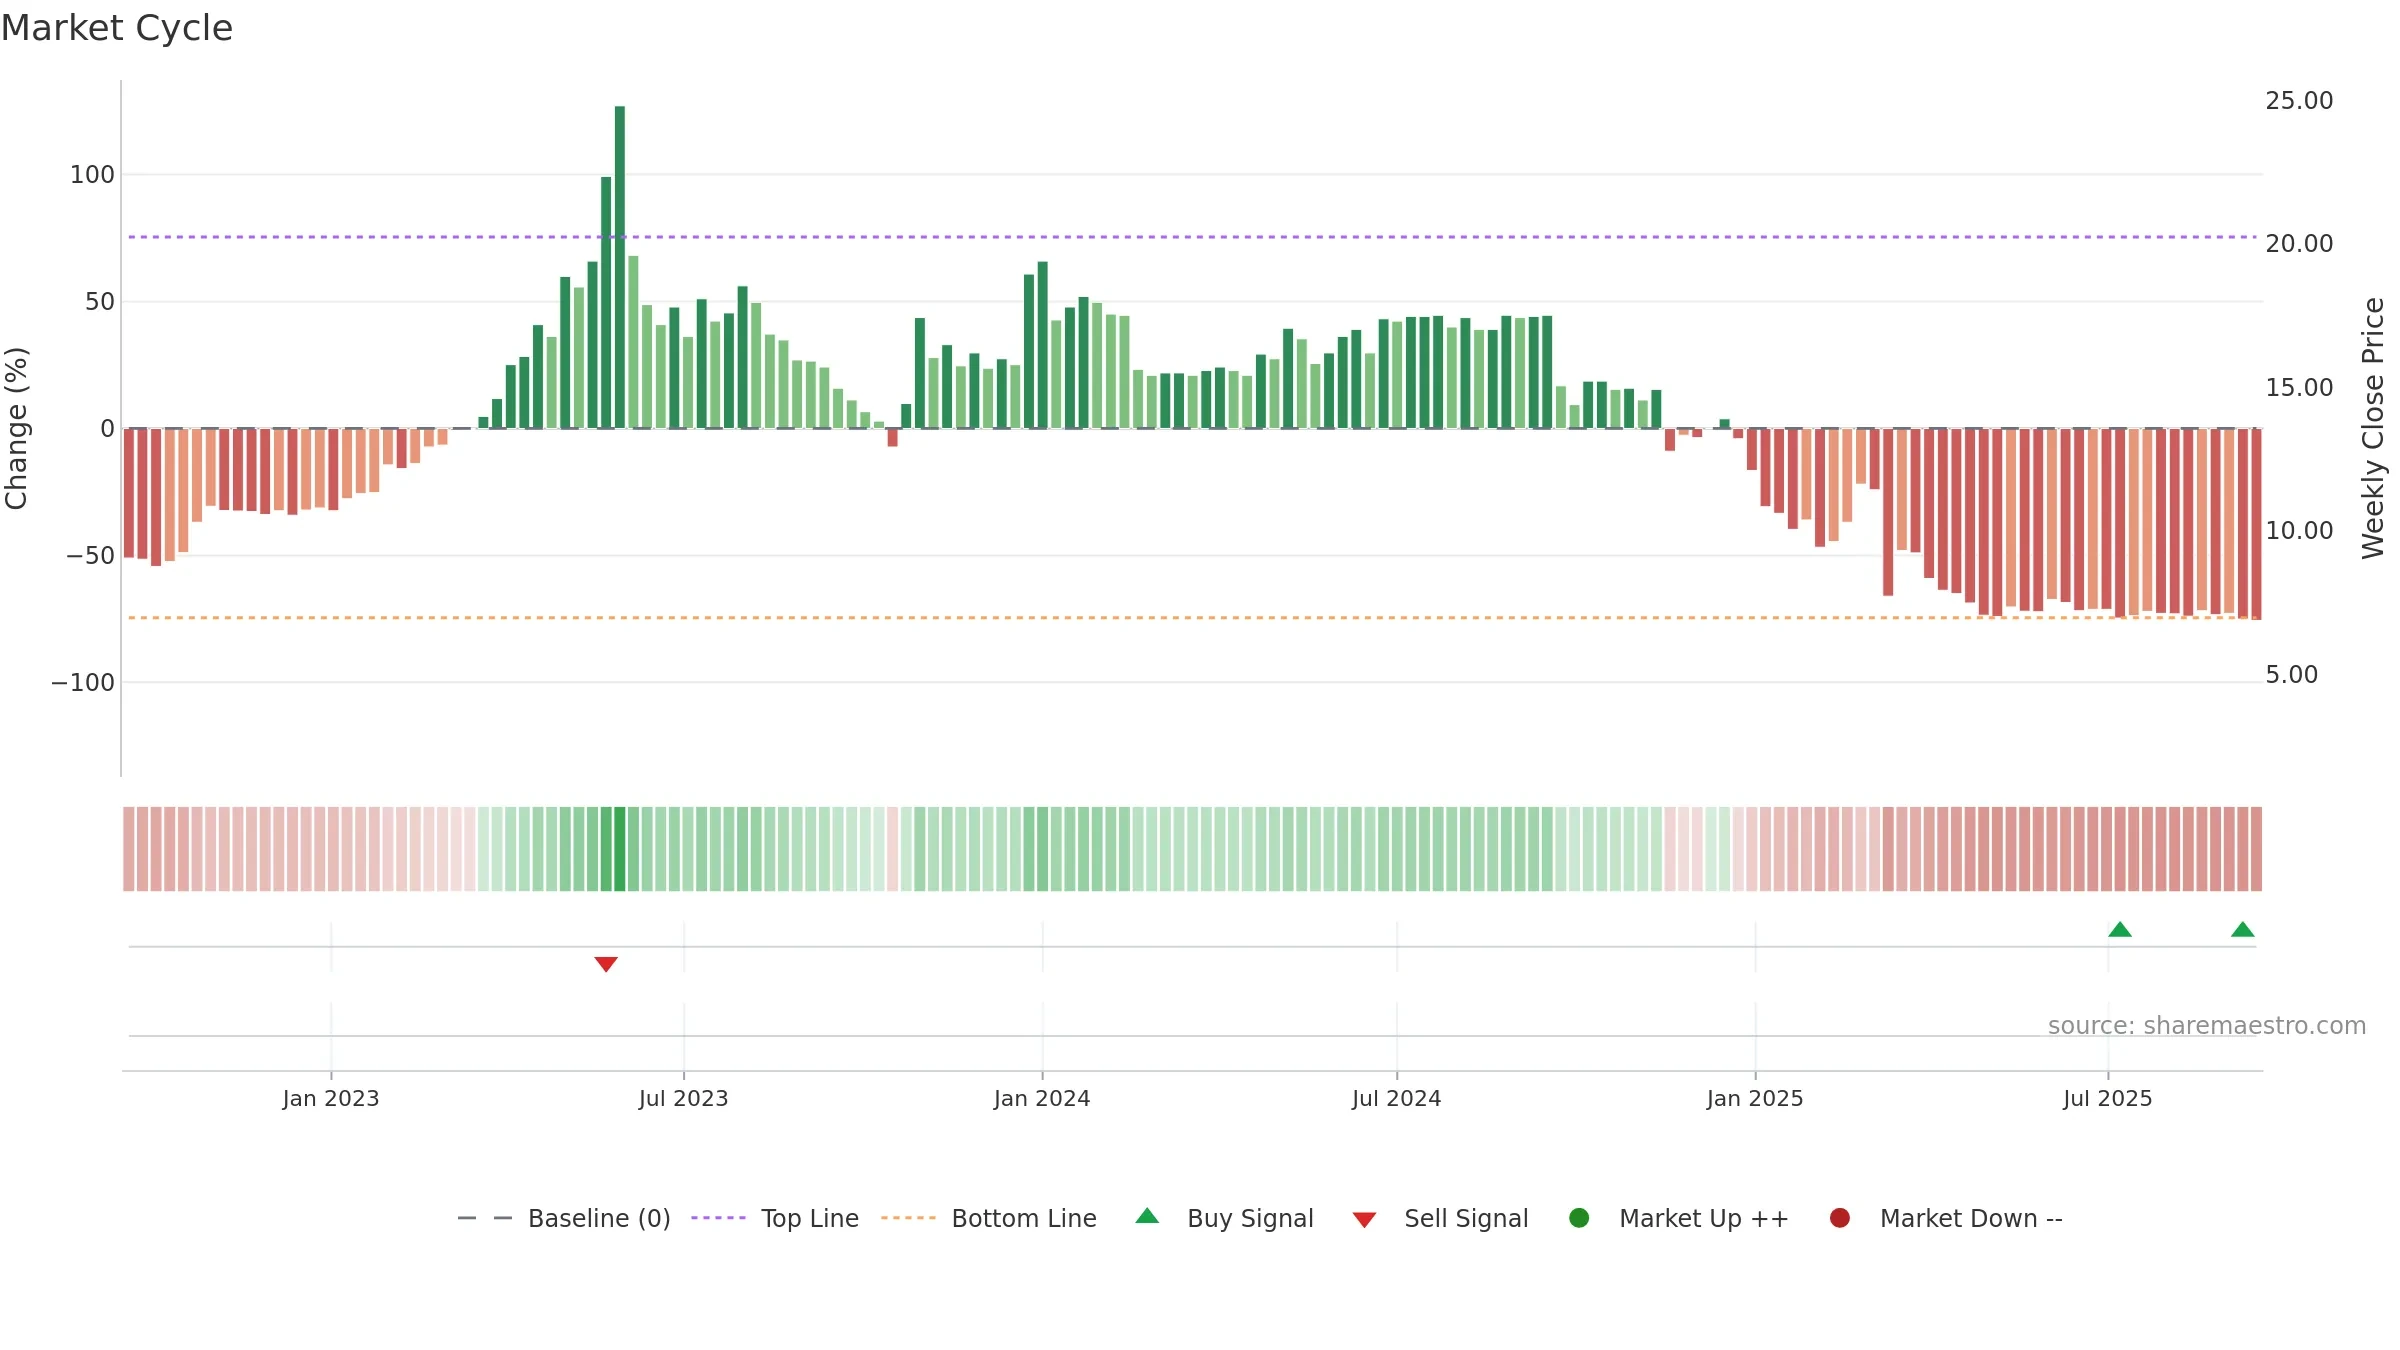The width and height of the screenshot is (2400, 1350).
Task: Click the grey dashed Baseline sample
Action: point(484,1218)
